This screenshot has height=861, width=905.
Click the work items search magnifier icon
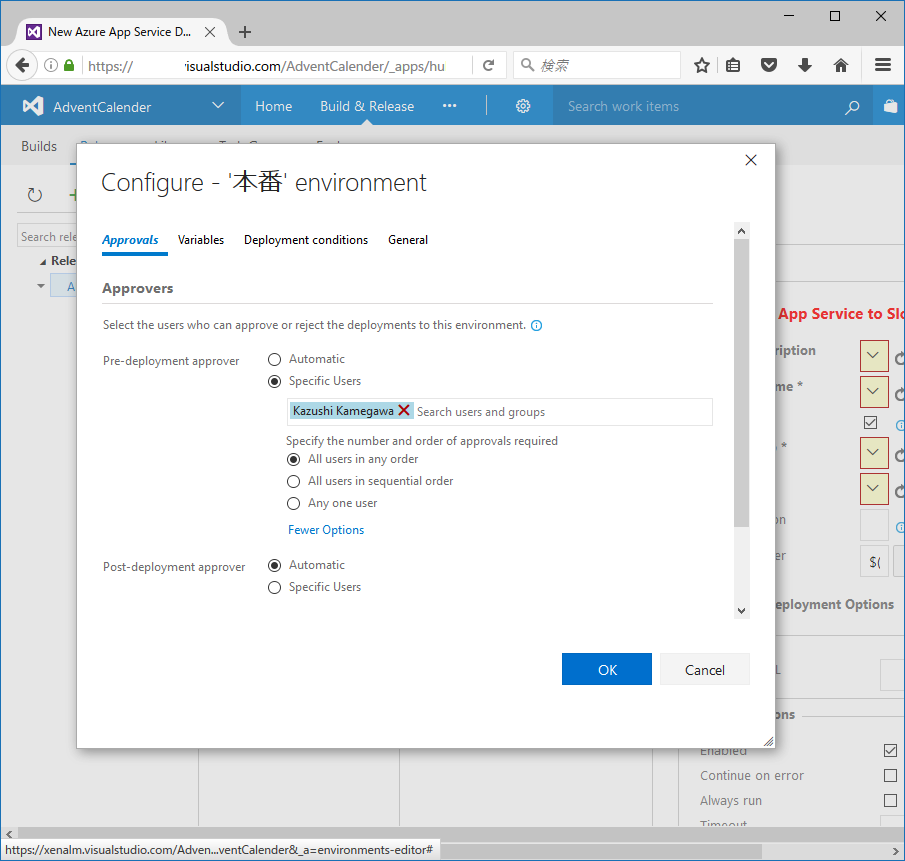tap(852, 107)
